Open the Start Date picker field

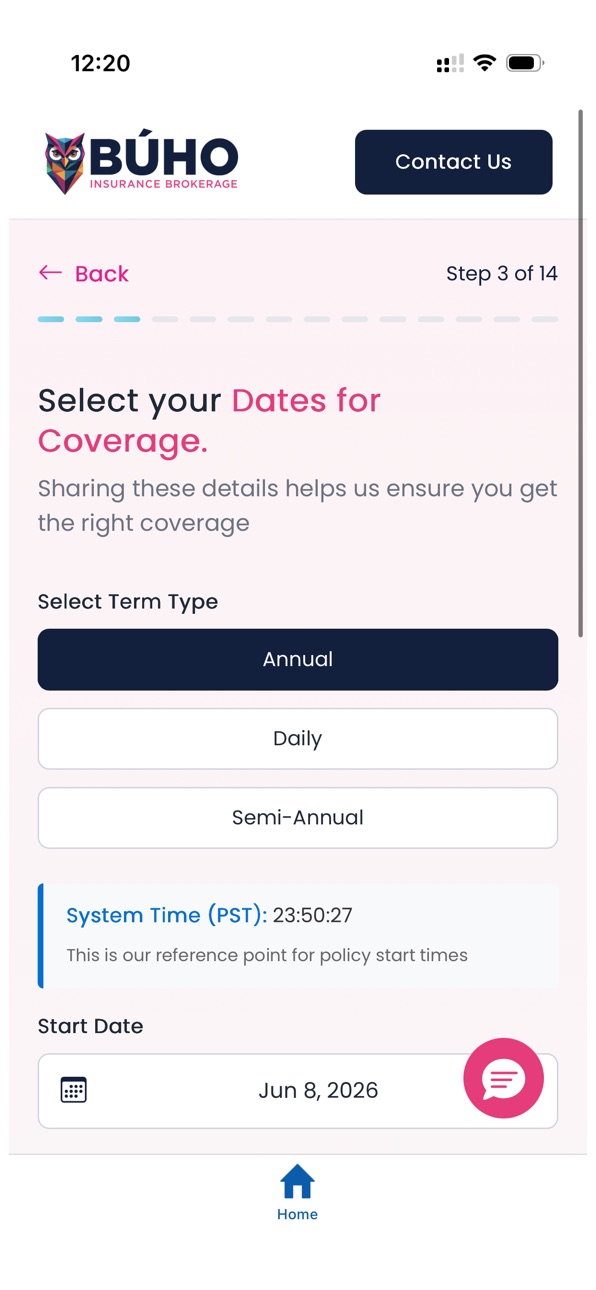[298, 1091]
